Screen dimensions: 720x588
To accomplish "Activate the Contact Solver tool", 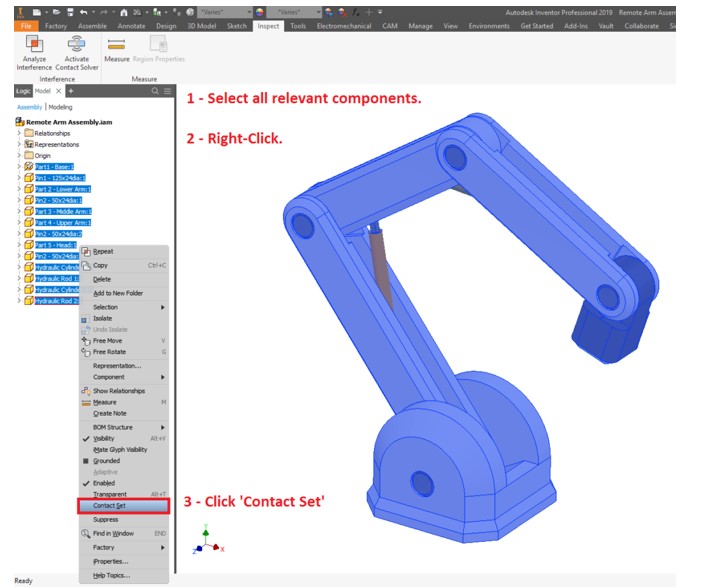I will pyautogui.click(x=78, y=50).
